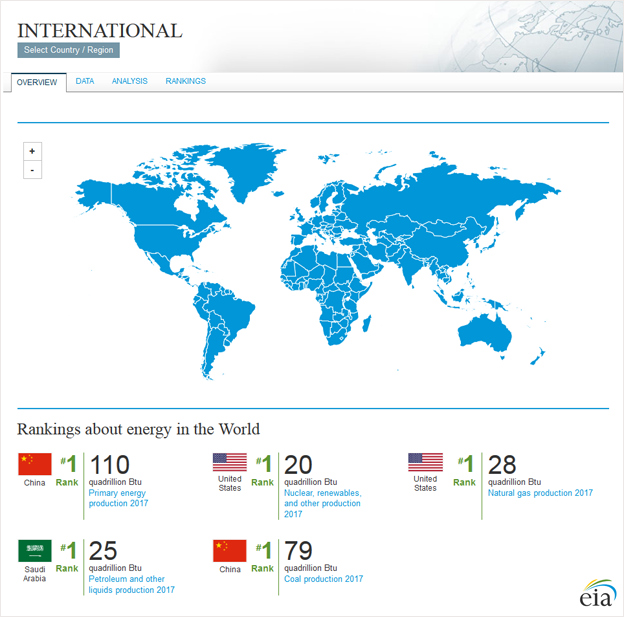The height and width of the screenshot is (617, 624).
Task: Click the '79' quadrillion Btu value
Action: [298, 551]
